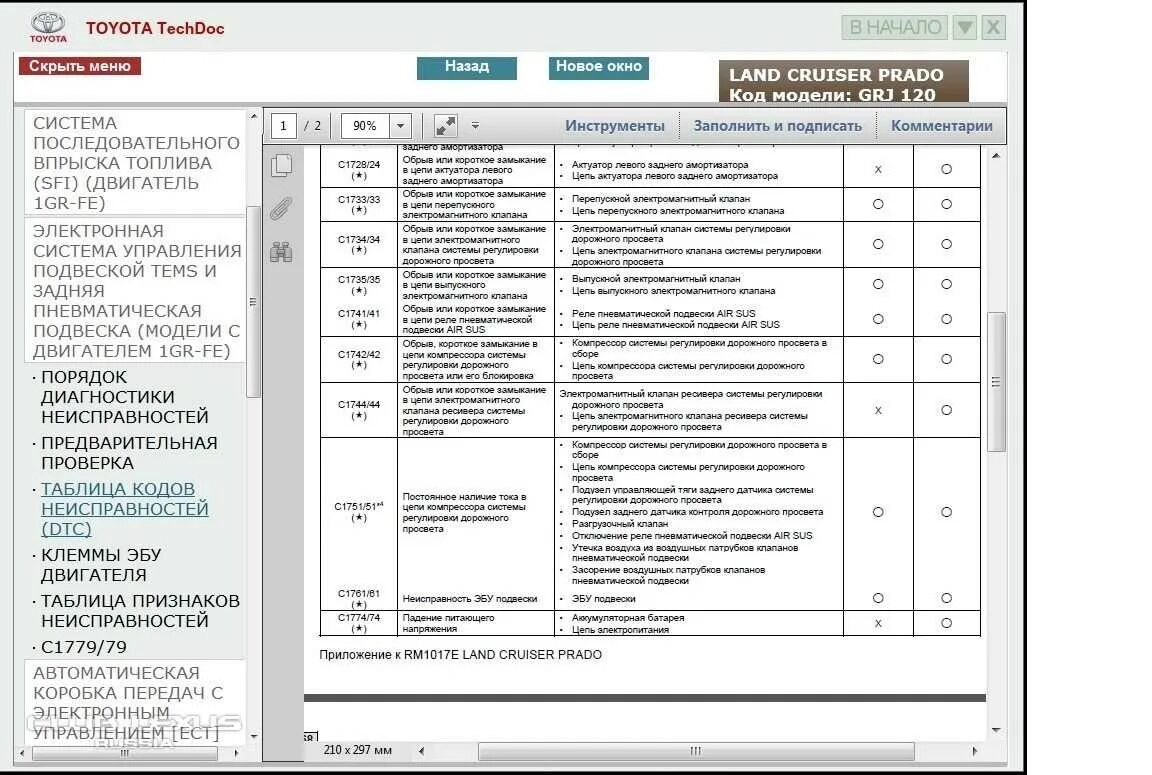Open ПОРЯДОК ДИАГНОСТИКИ НЕИСПРАВНОСТЕЙ item
Image resolution: width=1152 pixels, height=775 pixels.
coord(125,397)
